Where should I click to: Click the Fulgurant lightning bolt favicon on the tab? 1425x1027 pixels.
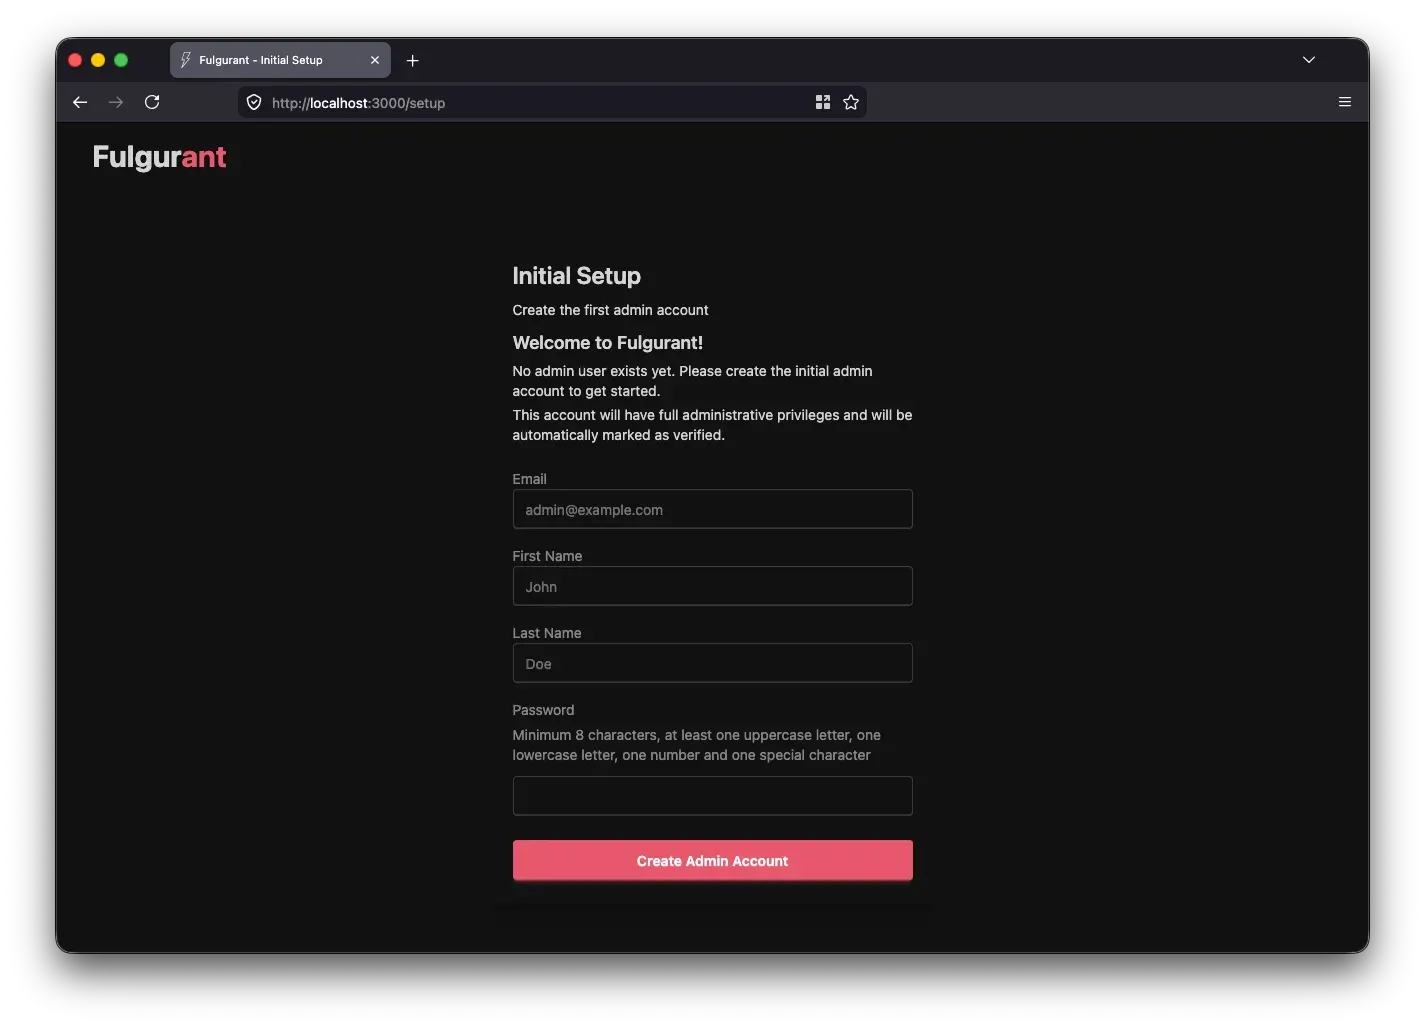point(184,60)
